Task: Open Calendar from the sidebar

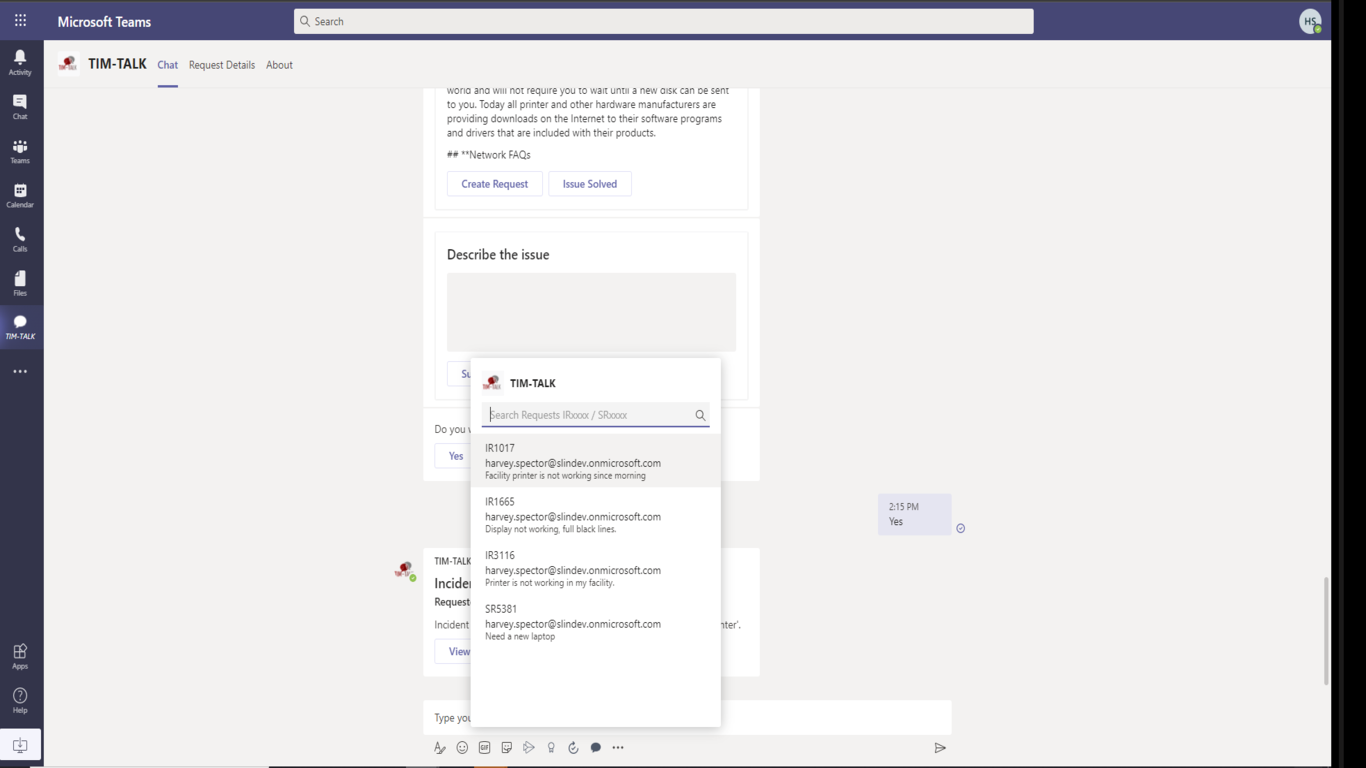Action: tap(20, 194)
